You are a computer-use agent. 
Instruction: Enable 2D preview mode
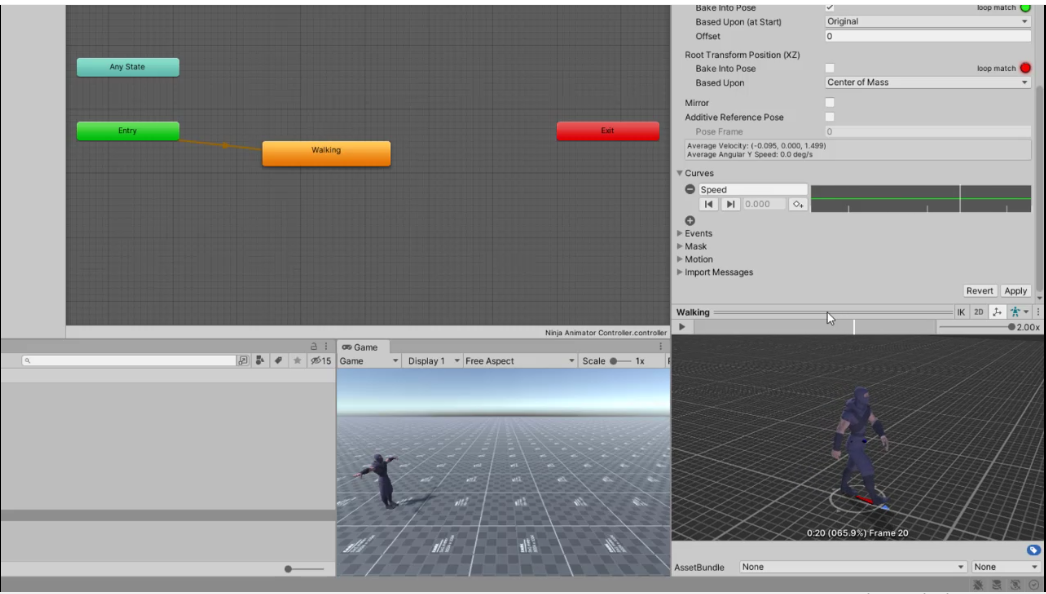(978, 312)
